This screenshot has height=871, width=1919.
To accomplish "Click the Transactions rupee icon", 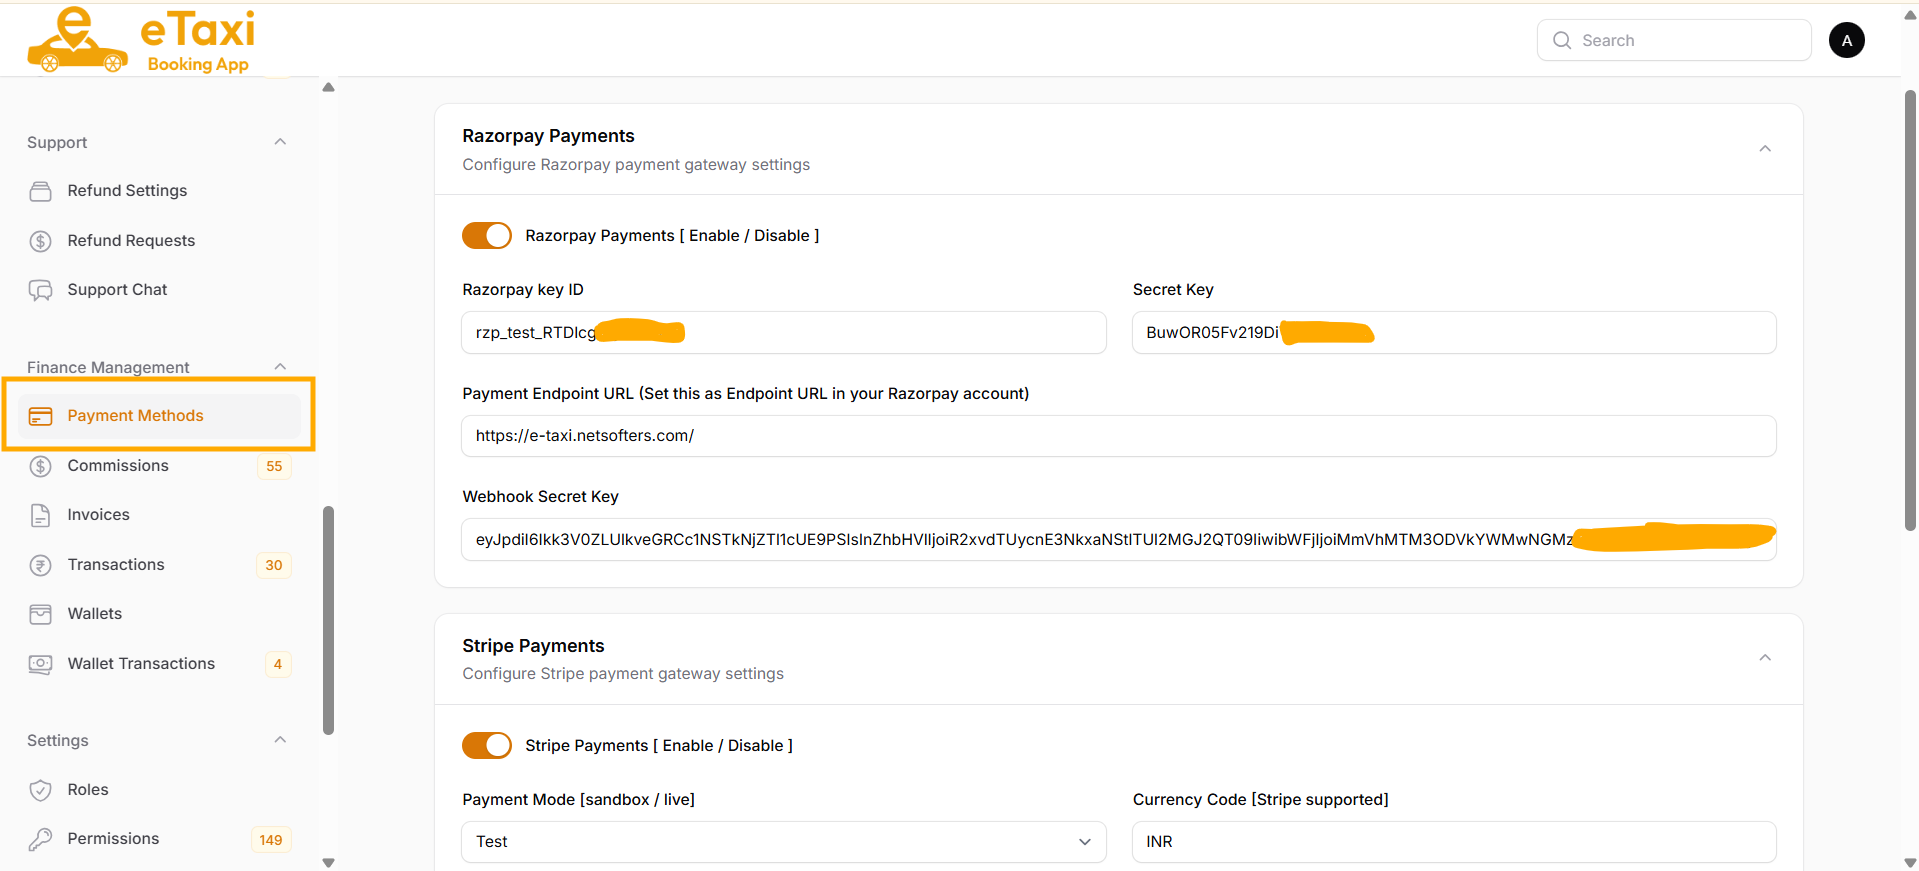I will click(40, 565).
